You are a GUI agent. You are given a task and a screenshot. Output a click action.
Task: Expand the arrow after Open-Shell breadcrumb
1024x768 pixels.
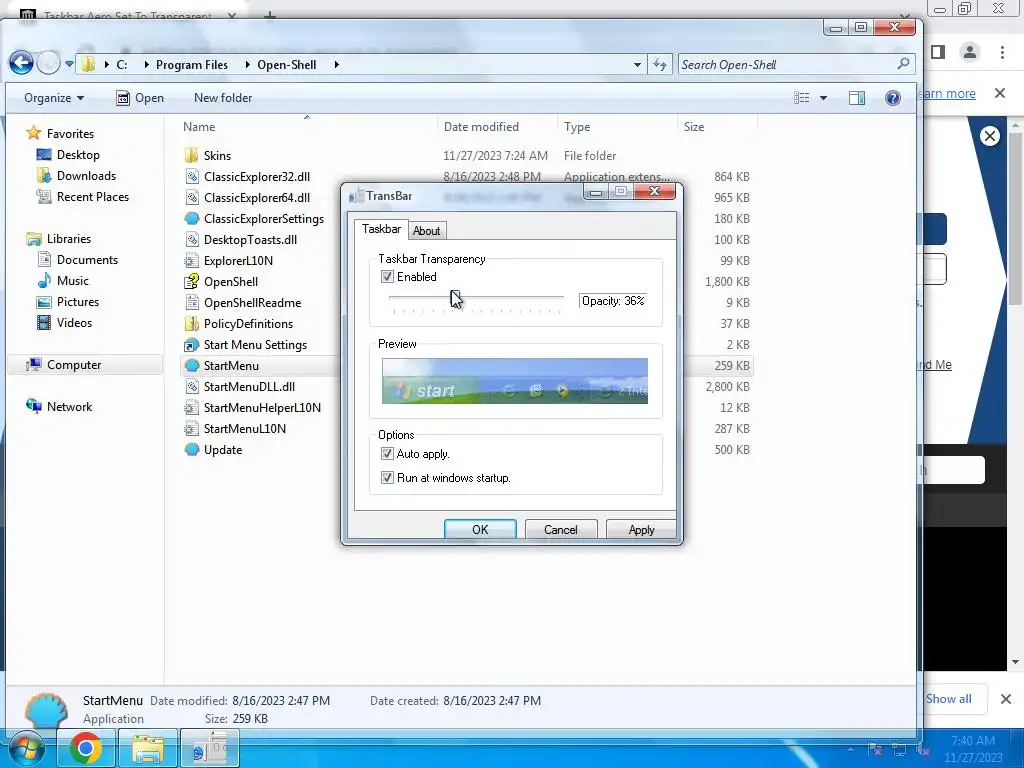click(336, 65)
